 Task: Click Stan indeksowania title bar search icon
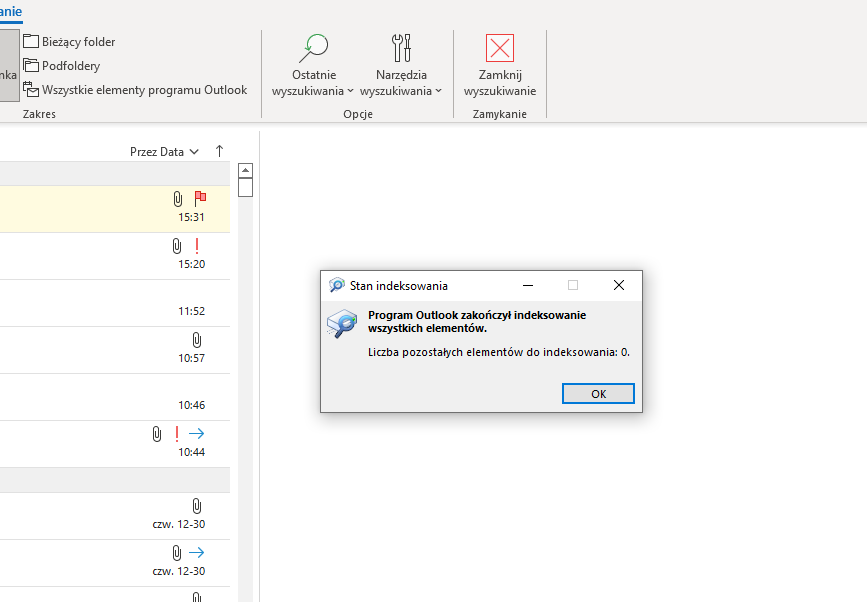click(x=336, y=285)
